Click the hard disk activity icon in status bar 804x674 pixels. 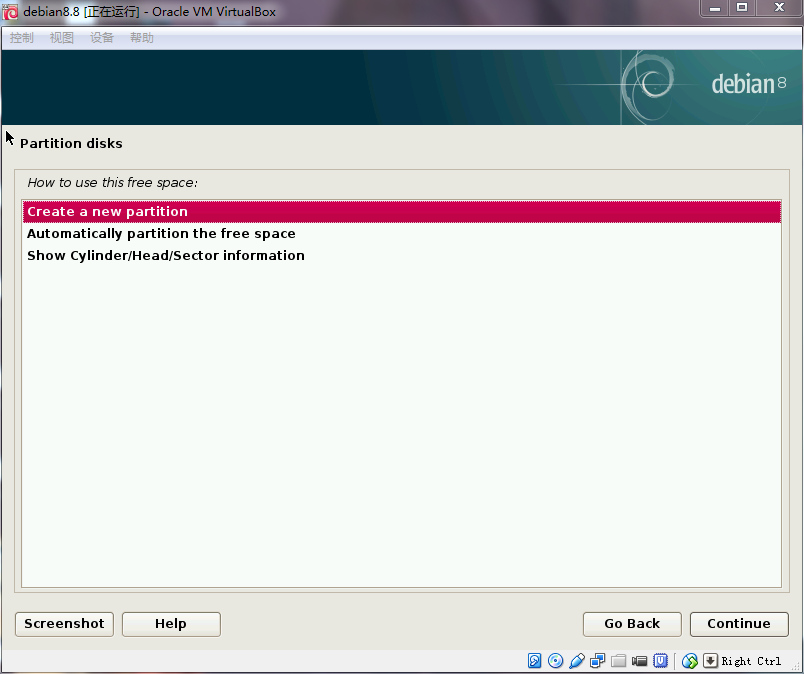coord(535,661)
